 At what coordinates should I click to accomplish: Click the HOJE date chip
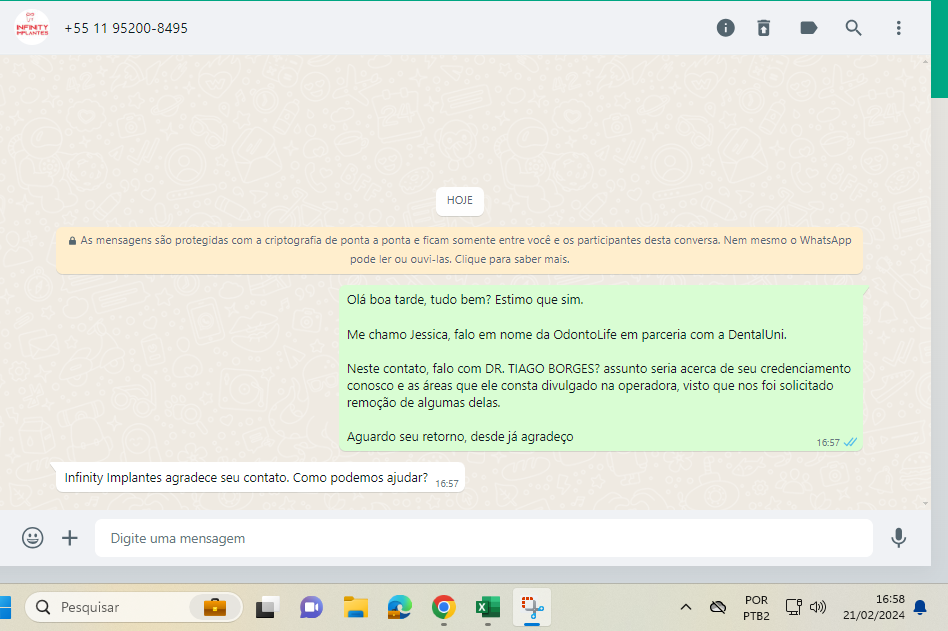pyautogui.click(x=459, y=201)
